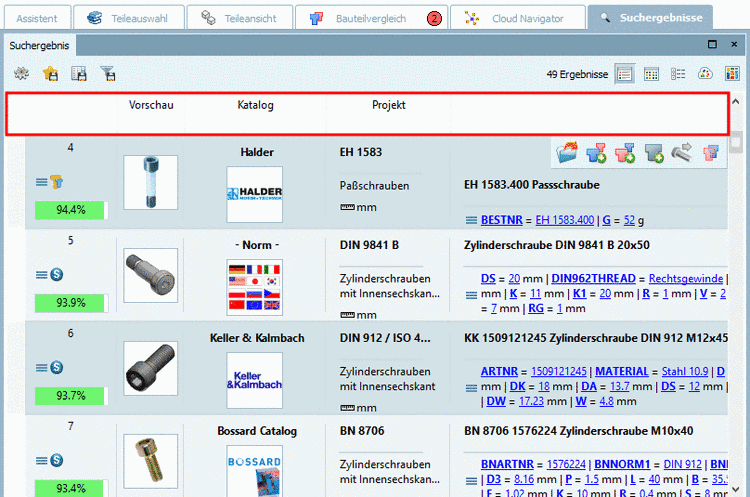Click blue S icon in row 5
This screenshot has height=497, width=750.
coord(56,275)
